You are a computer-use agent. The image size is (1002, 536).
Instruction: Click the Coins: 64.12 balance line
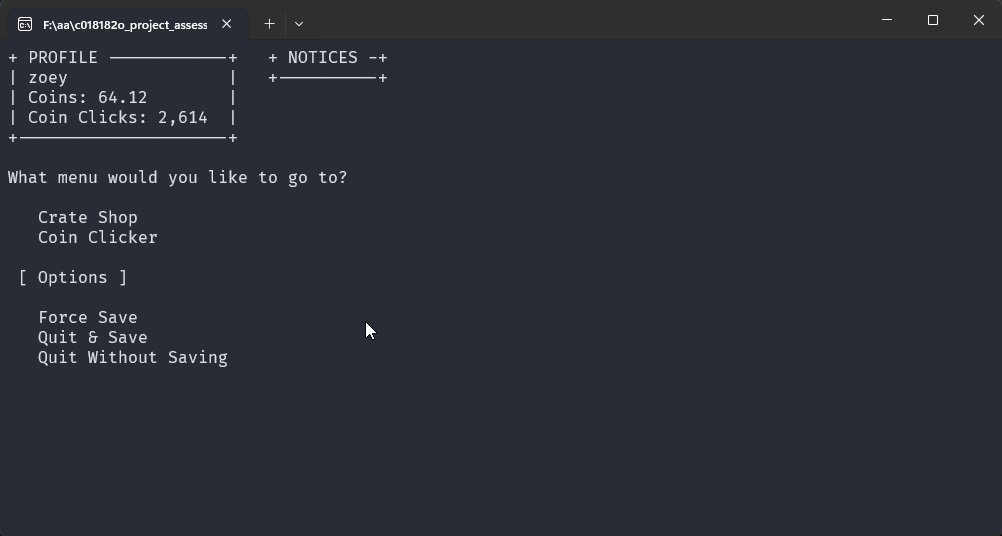point(88,98)
